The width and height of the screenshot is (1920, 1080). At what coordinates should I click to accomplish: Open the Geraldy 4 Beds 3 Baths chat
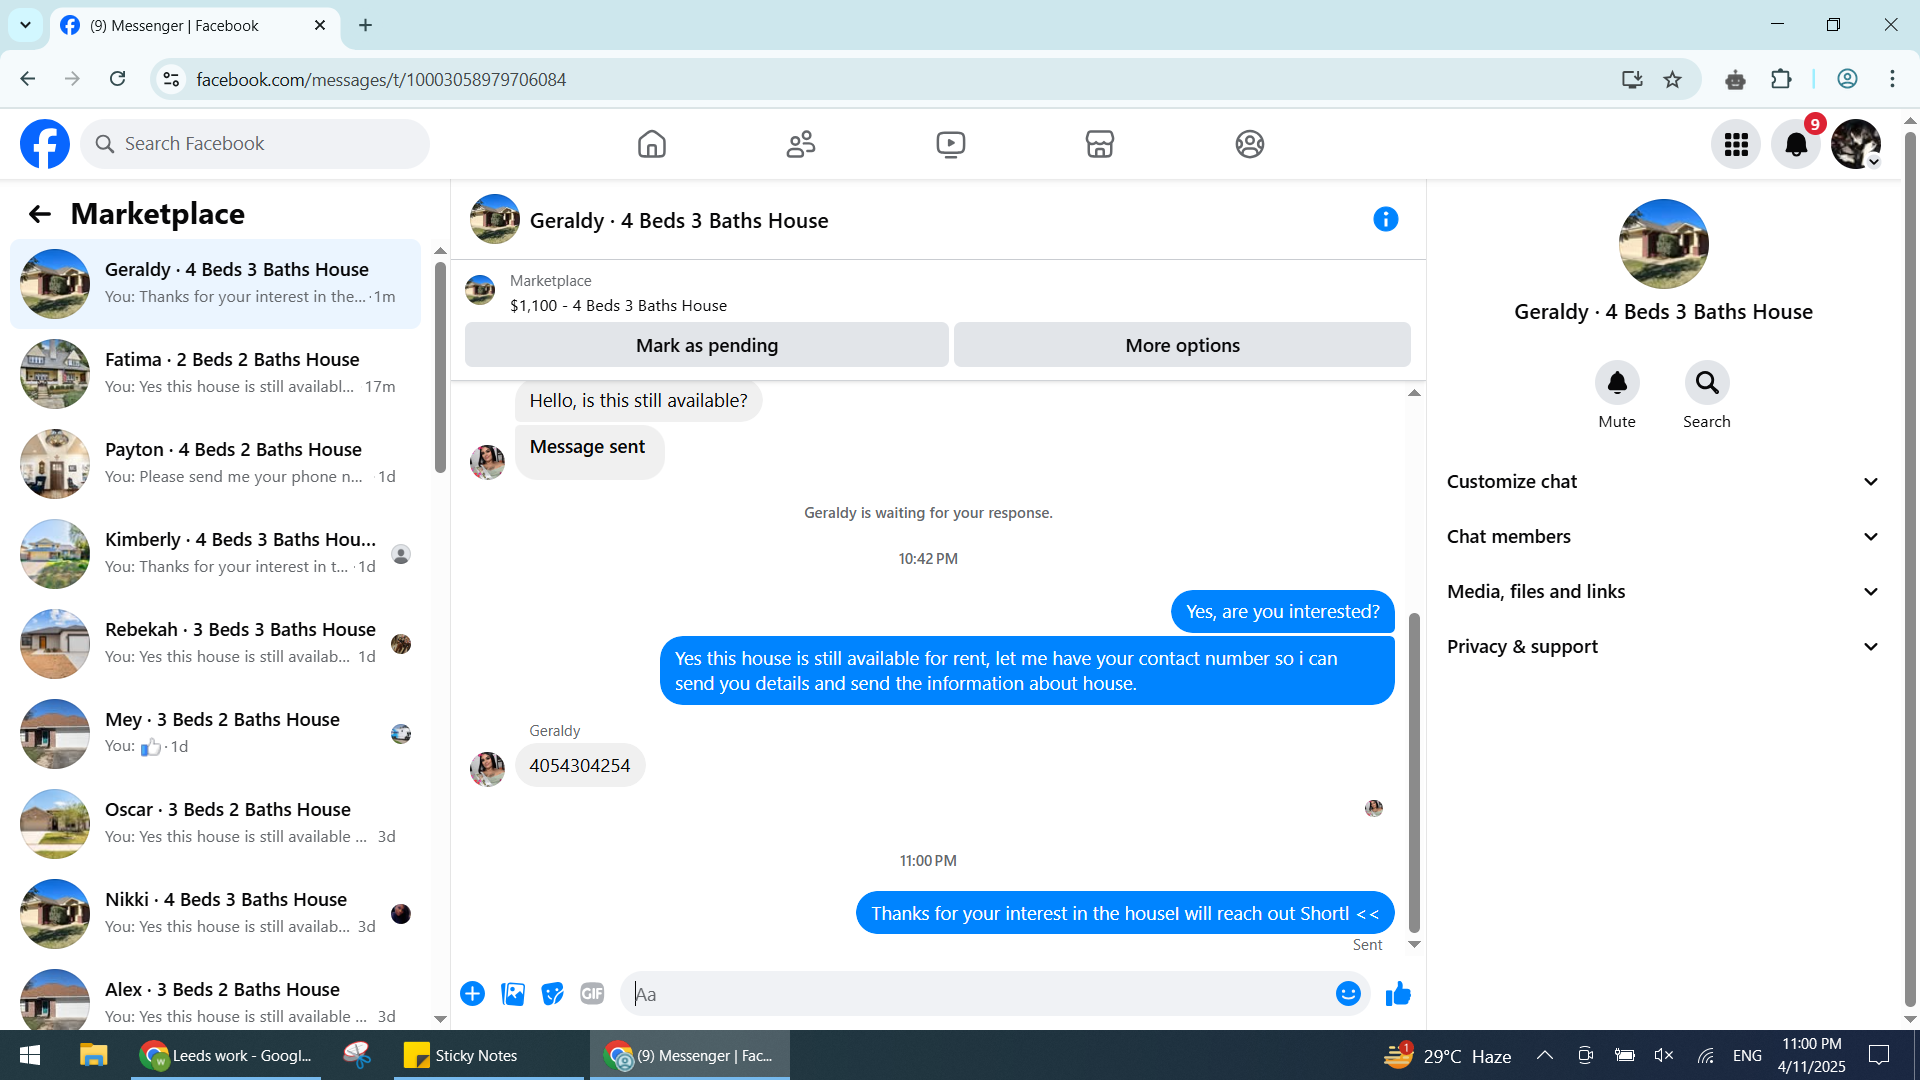[x=215, y=284]
